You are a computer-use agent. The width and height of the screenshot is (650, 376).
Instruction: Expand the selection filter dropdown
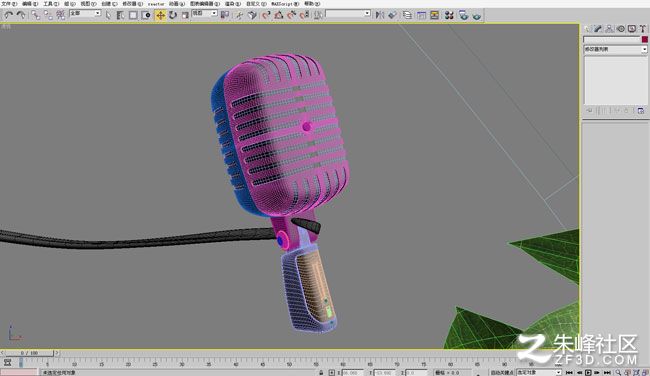(x=85, y=13)
